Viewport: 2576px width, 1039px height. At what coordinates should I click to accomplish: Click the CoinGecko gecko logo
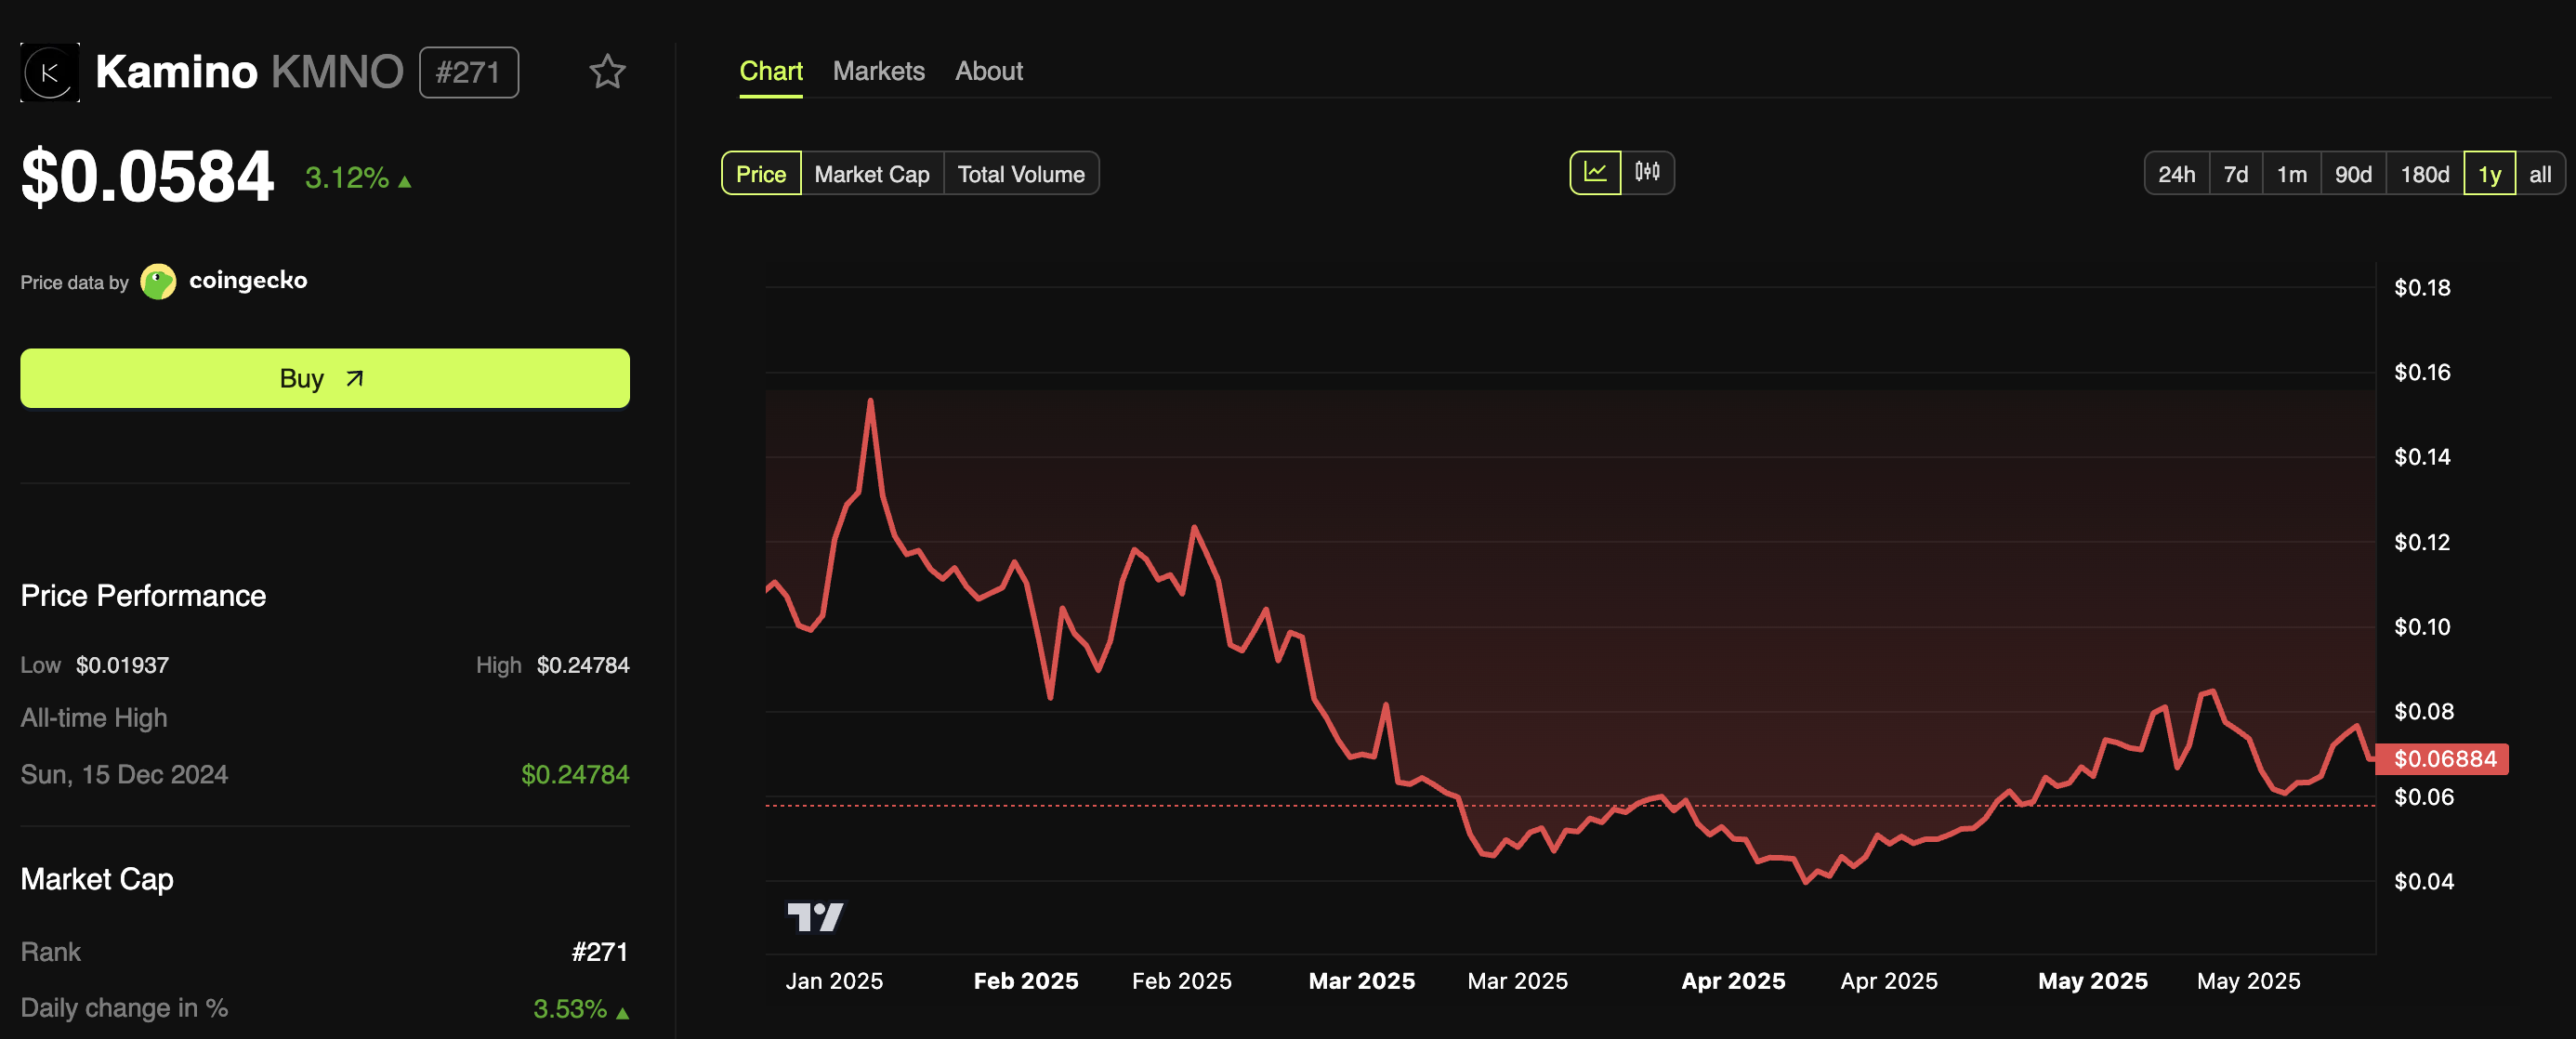coord(158,282)
